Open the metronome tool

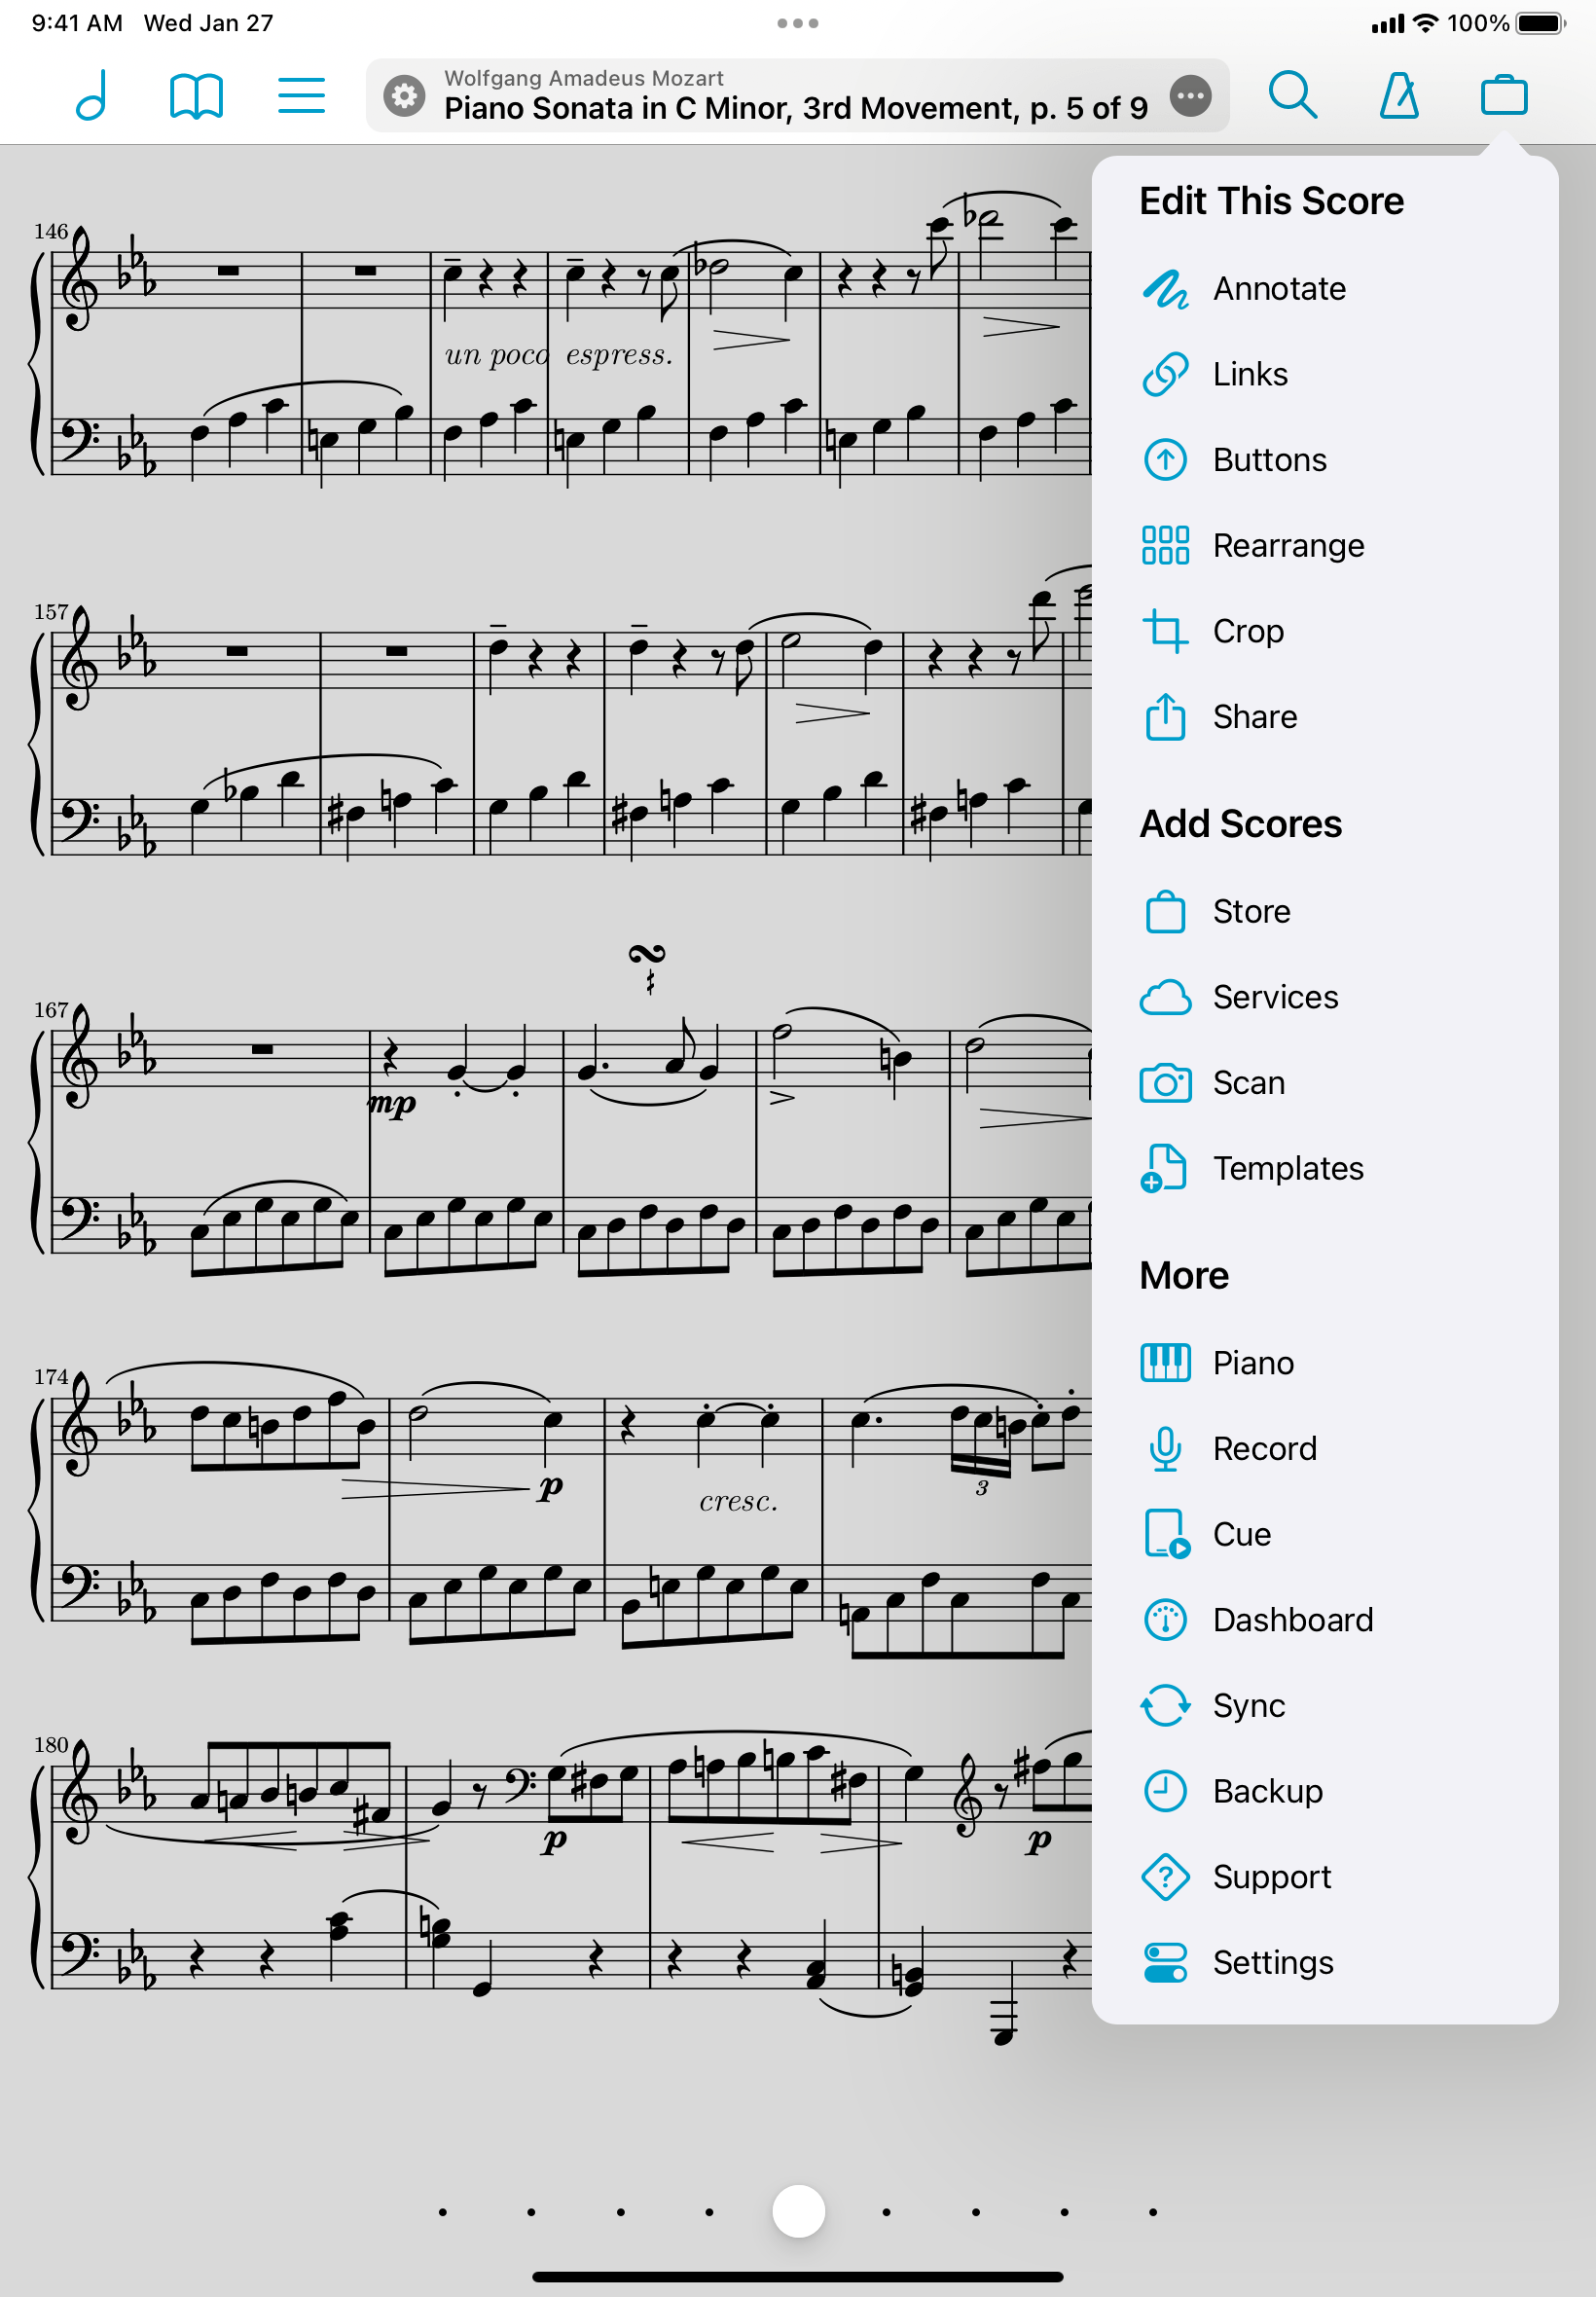click(1399, 96)
